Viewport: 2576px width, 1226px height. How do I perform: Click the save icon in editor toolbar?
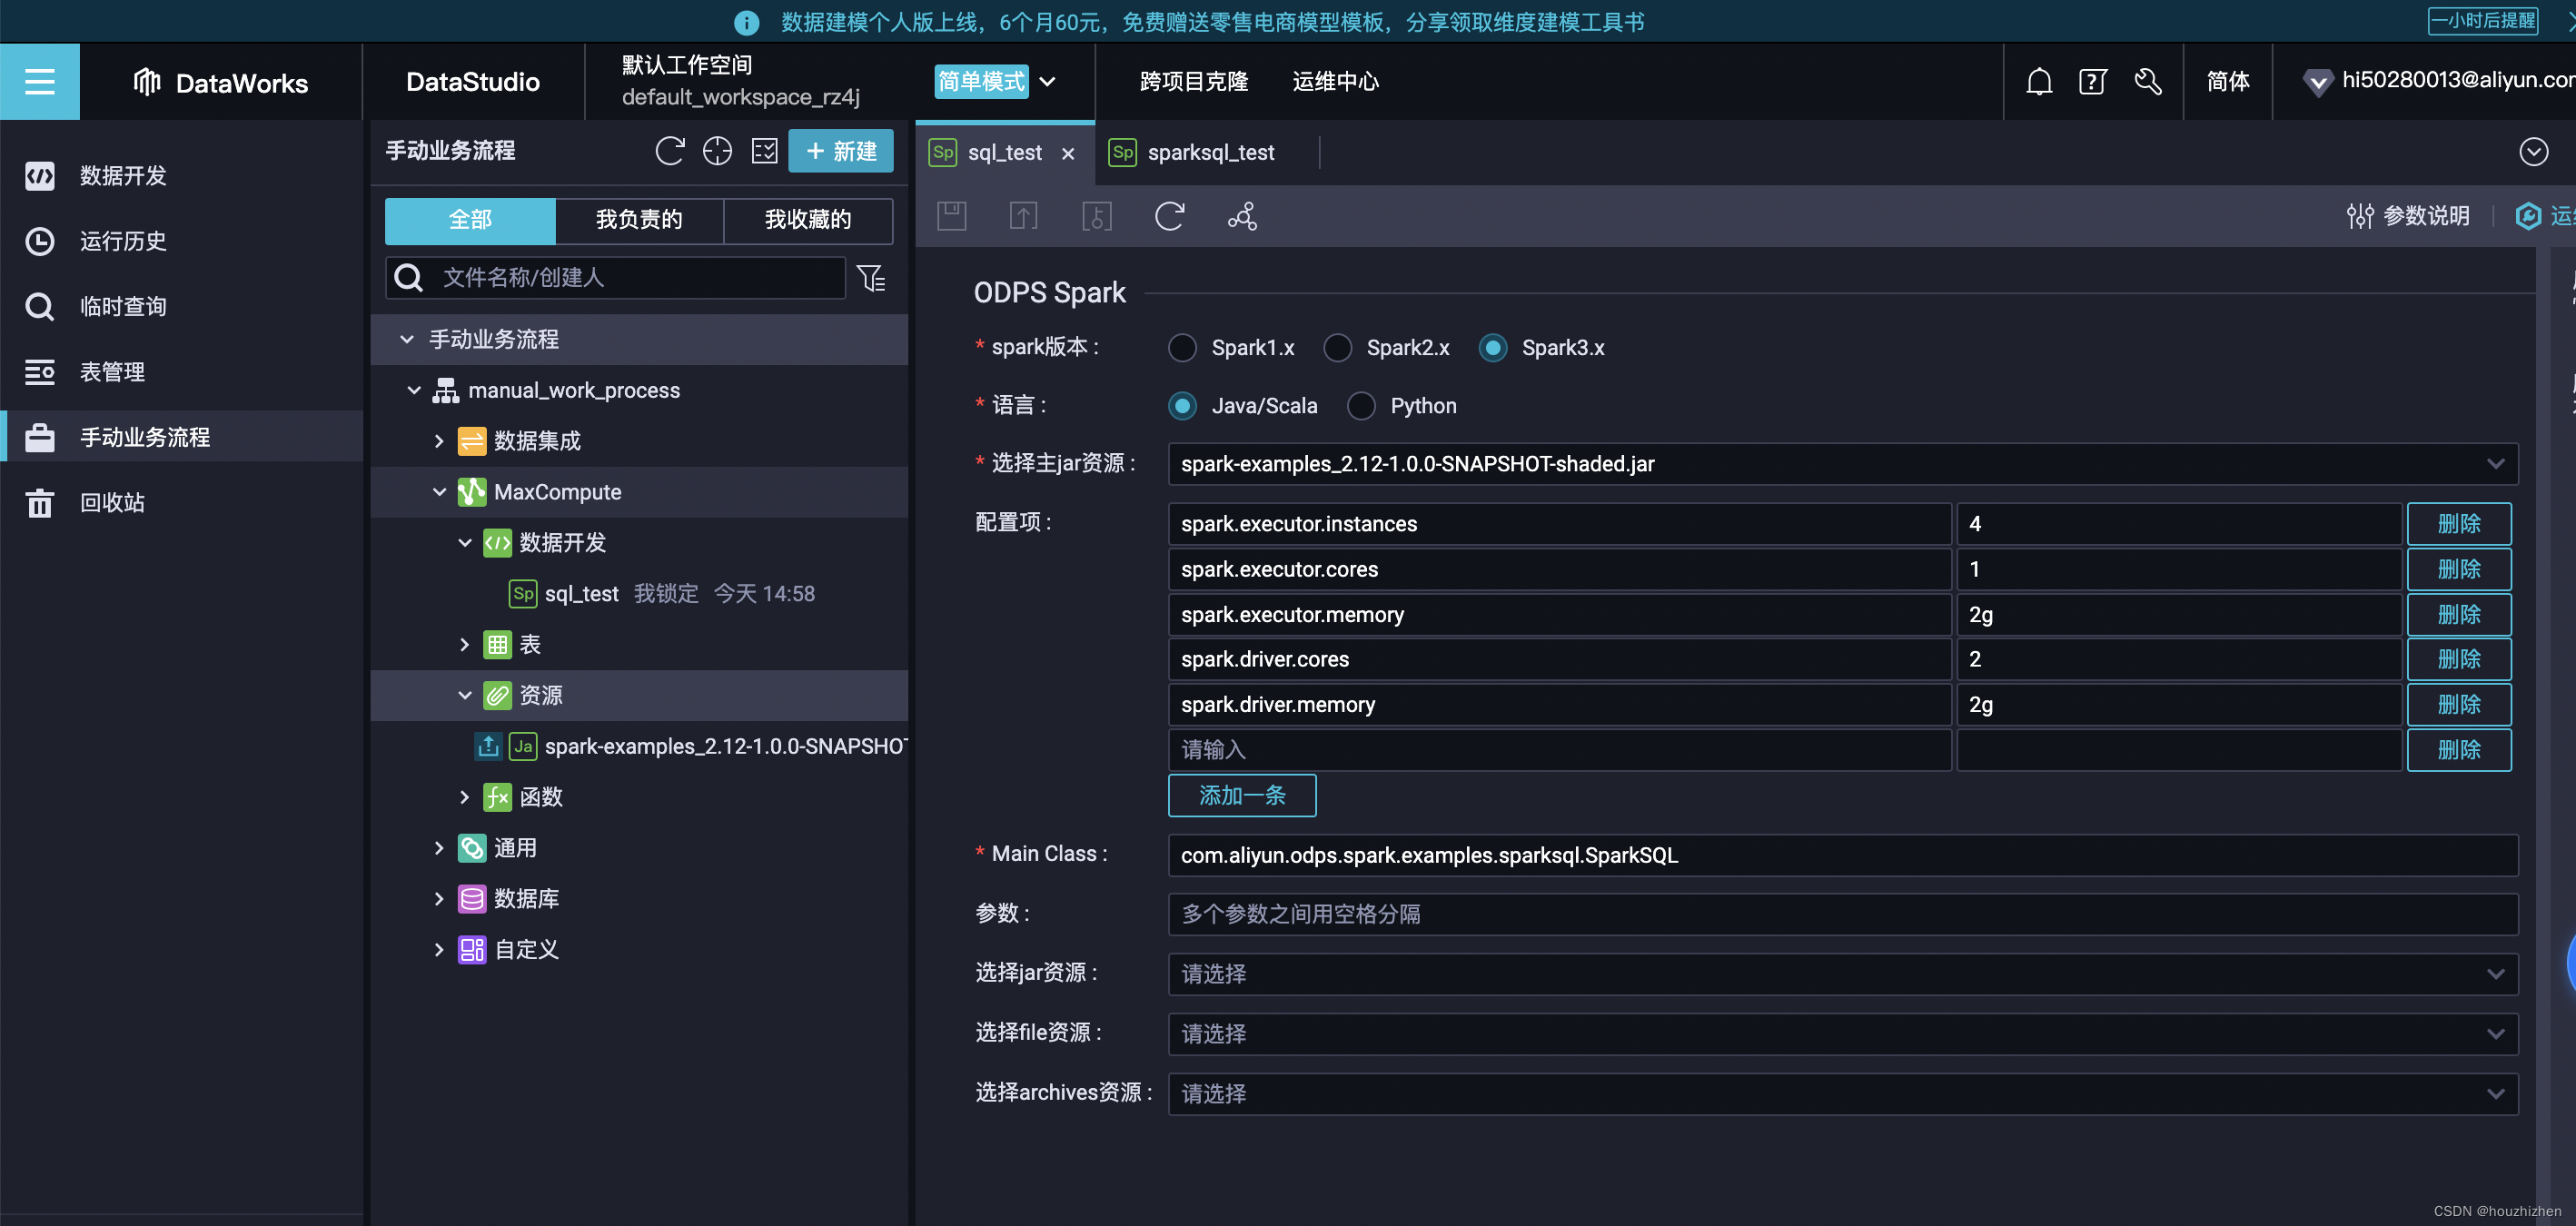(x=951, y=216)
